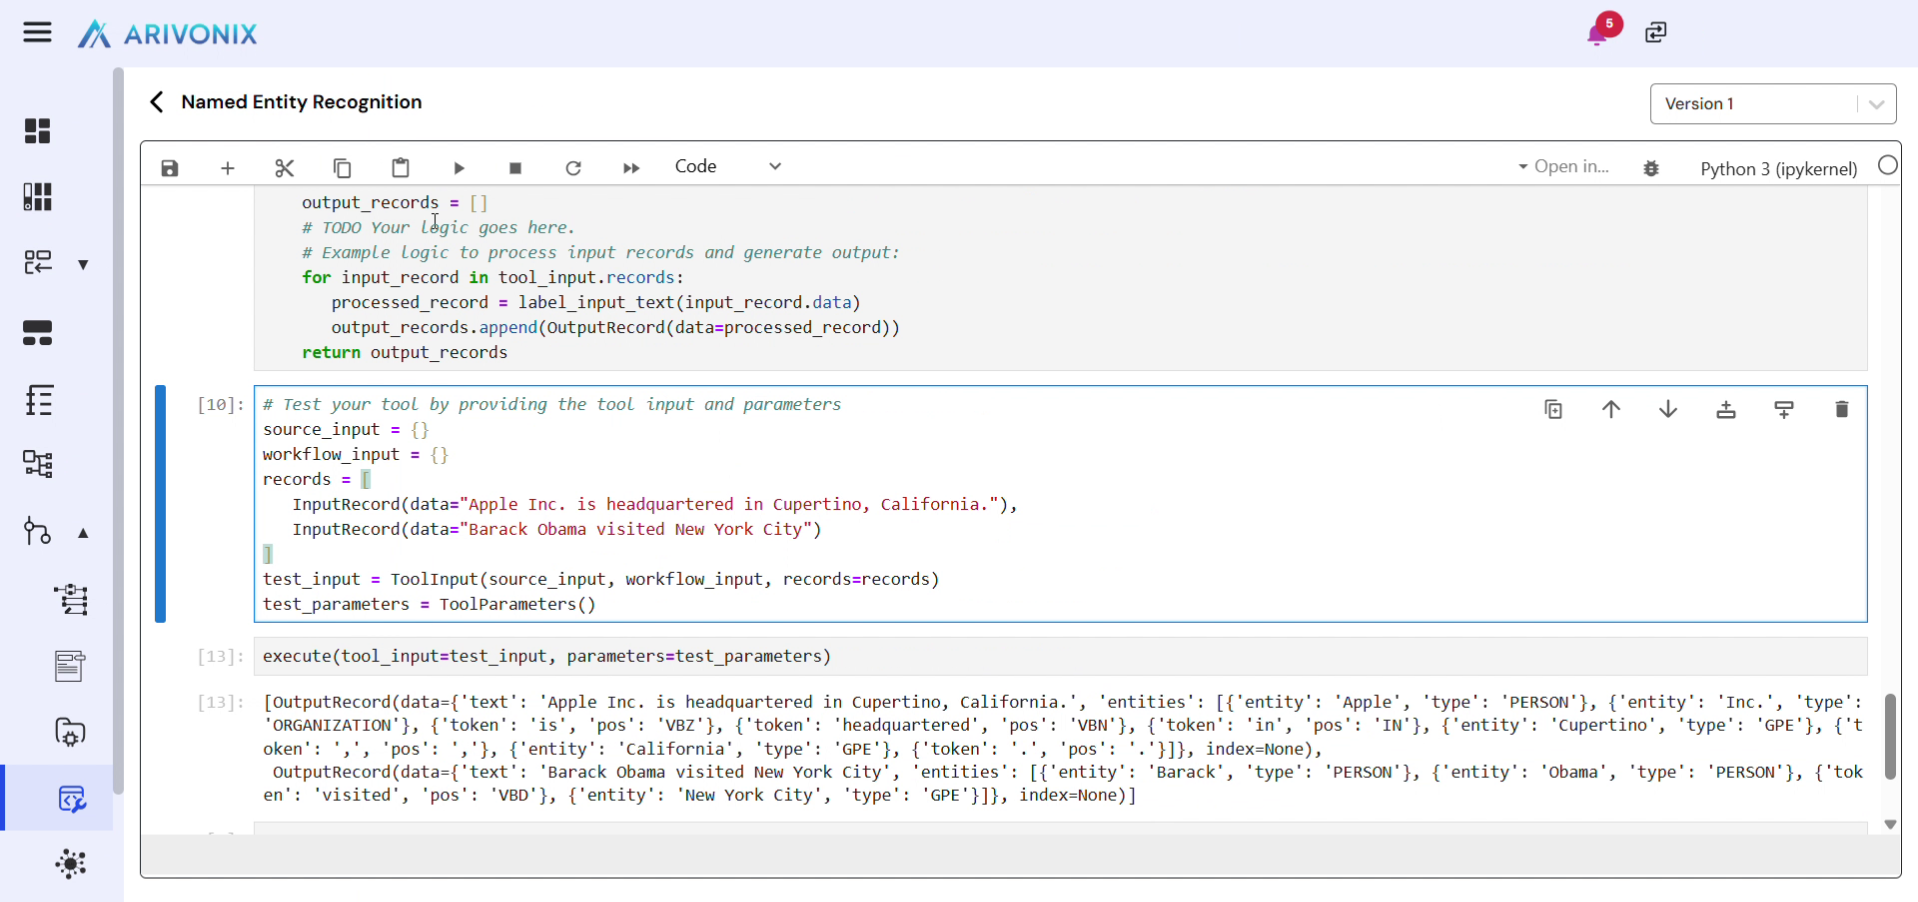
Task: Move the active cell up
Action: (1610, 409)
